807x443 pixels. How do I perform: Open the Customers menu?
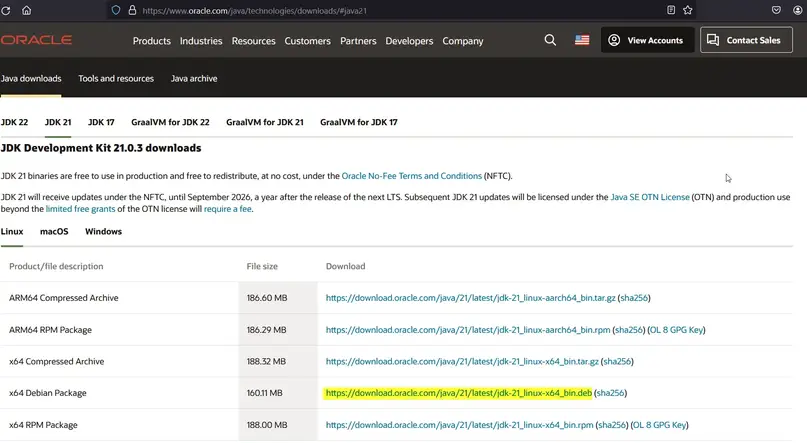[307, 41]
